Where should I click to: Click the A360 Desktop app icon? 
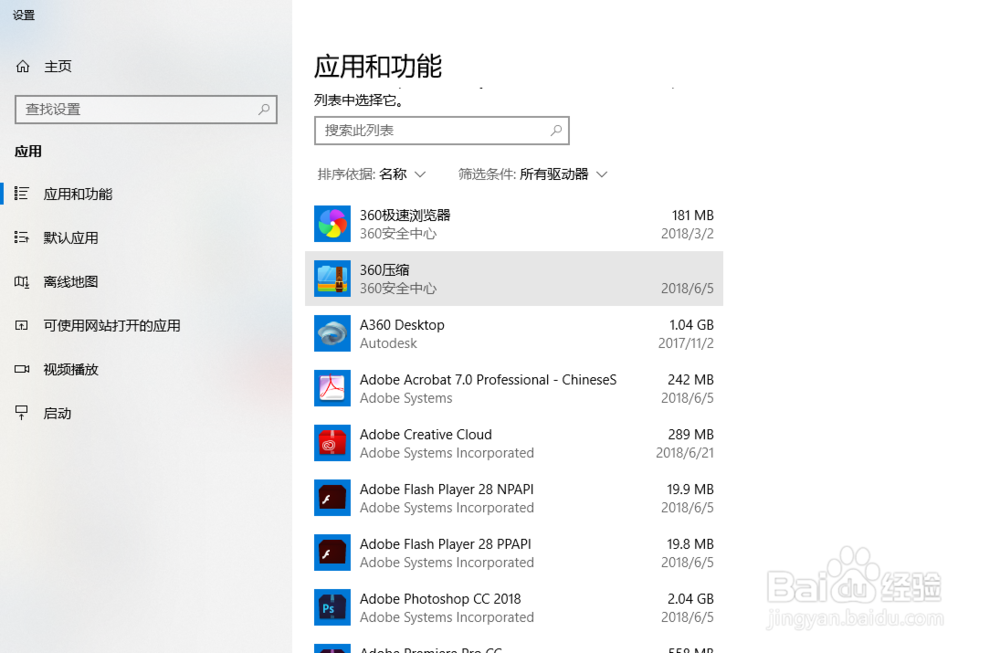pyautogui.click(x=332, y=333)
